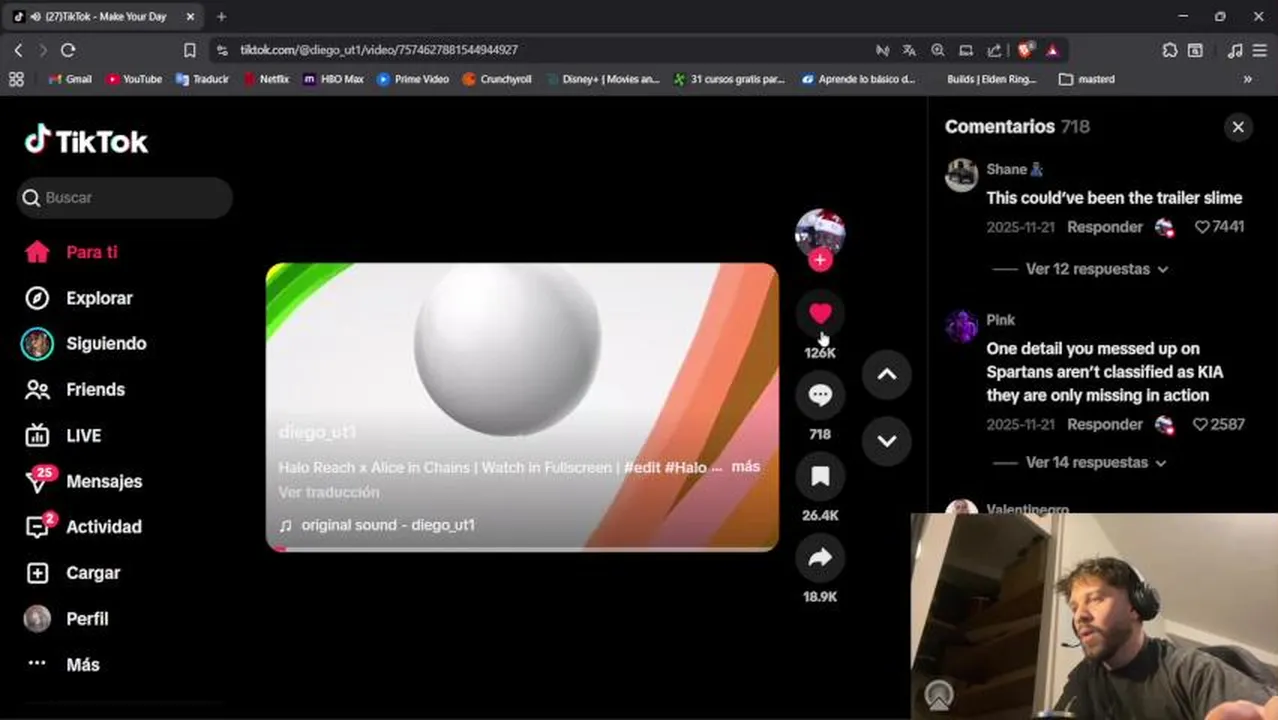Follow creator with the plus badge
Viewport: 1278px width, 720px height.
pos(820,260)
